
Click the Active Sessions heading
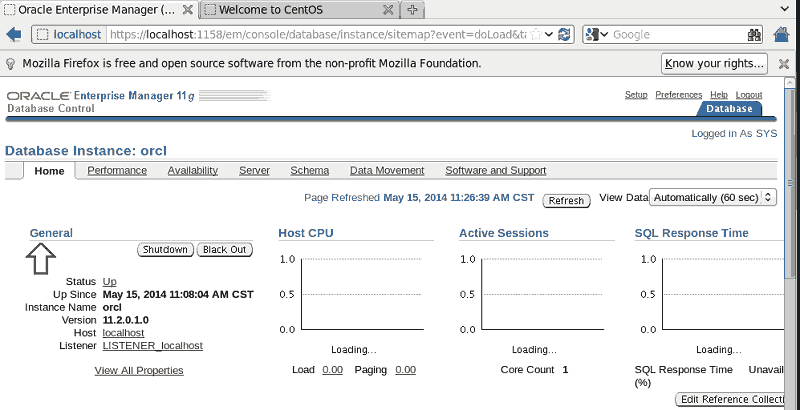504,233
